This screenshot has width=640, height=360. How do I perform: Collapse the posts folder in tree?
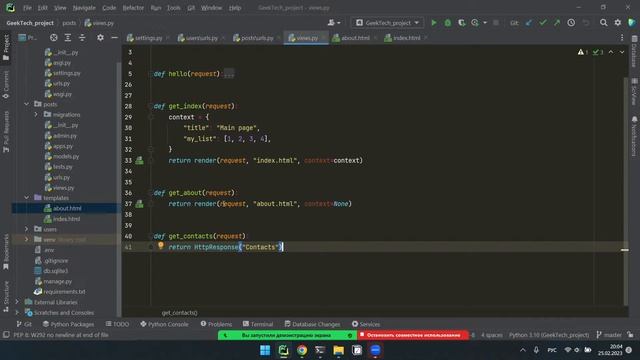27,104
